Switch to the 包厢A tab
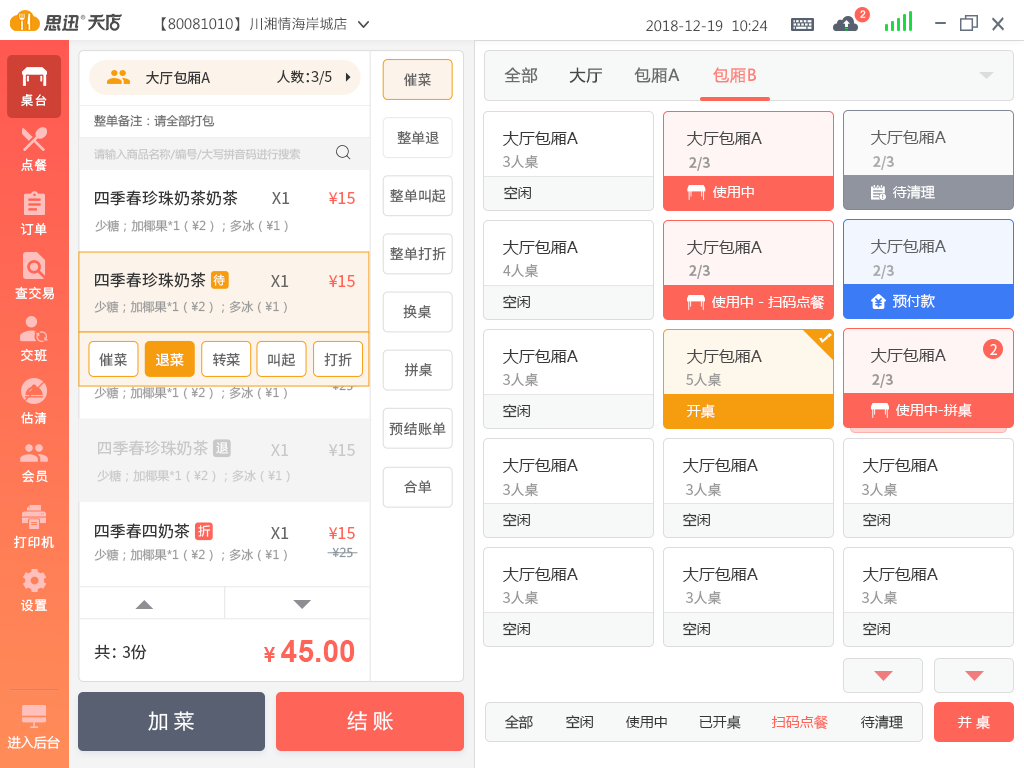 pyautogui.click(x=656, y=76)
